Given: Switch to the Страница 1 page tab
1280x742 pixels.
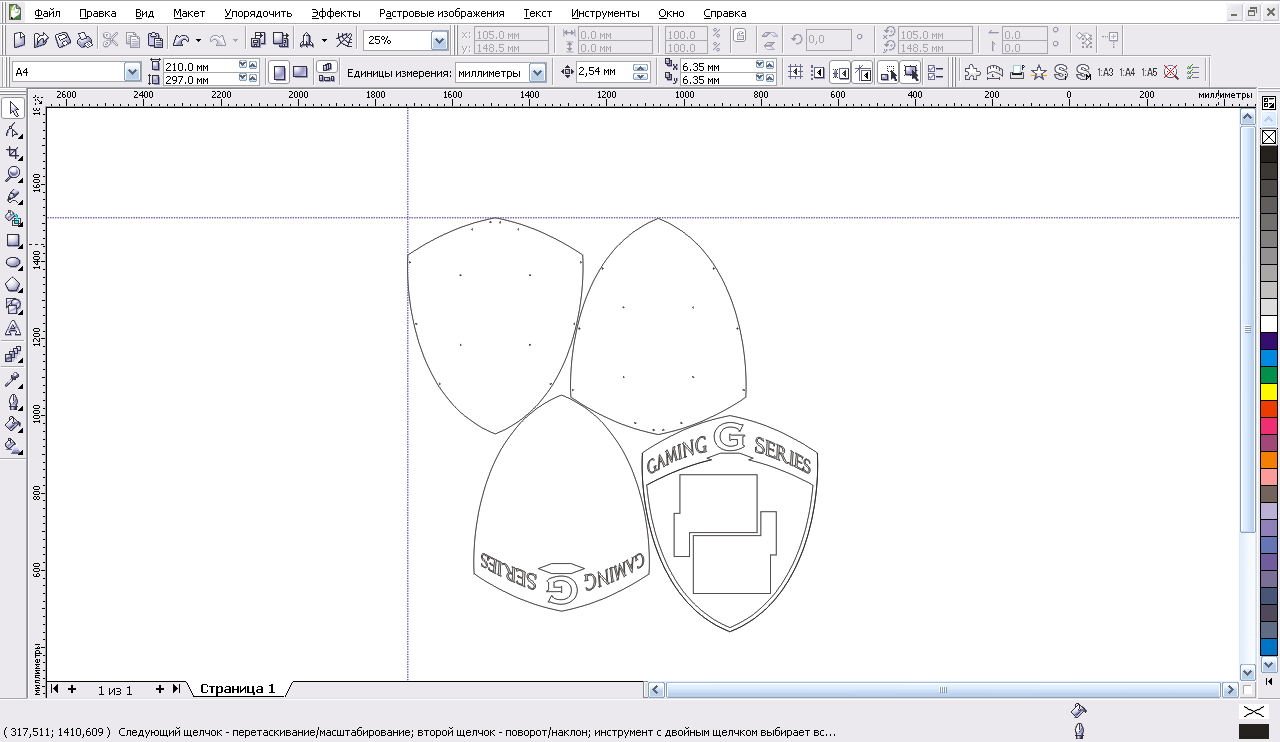Looking at the screenshot, I should pyautogui.click(x=237, y=689).
